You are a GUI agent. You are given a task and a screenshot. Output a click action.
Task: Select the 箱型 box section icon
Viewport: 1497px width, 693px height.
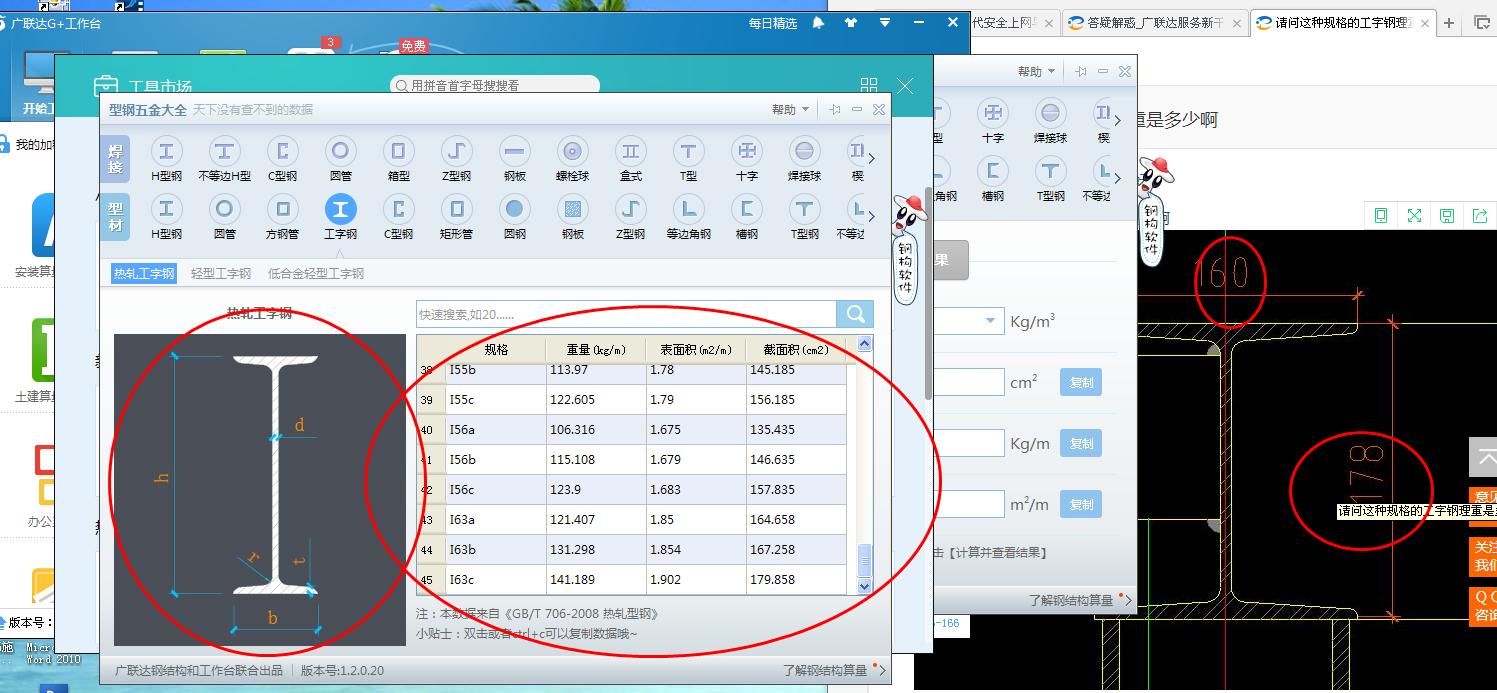pos(398,151)
